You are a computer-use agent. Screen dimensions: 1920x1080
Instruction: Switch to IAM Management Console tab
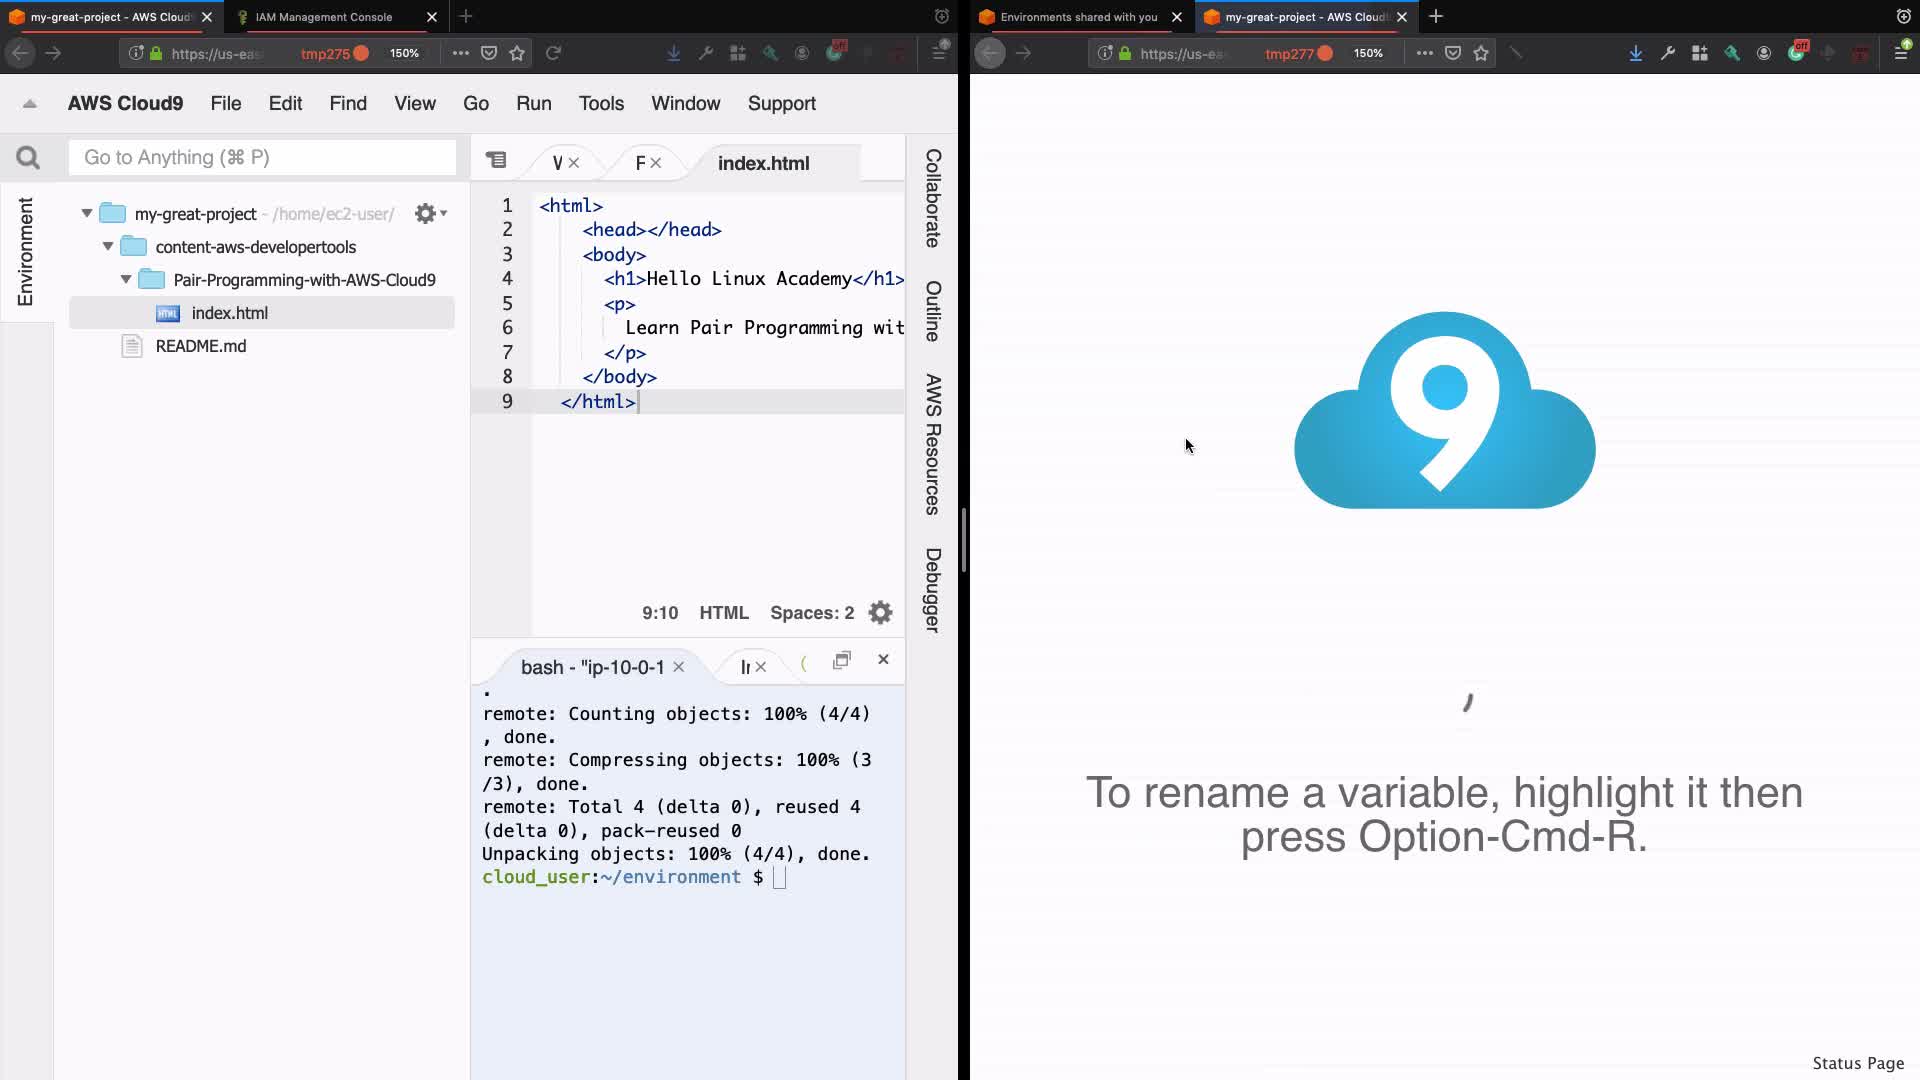pos(324,17)
